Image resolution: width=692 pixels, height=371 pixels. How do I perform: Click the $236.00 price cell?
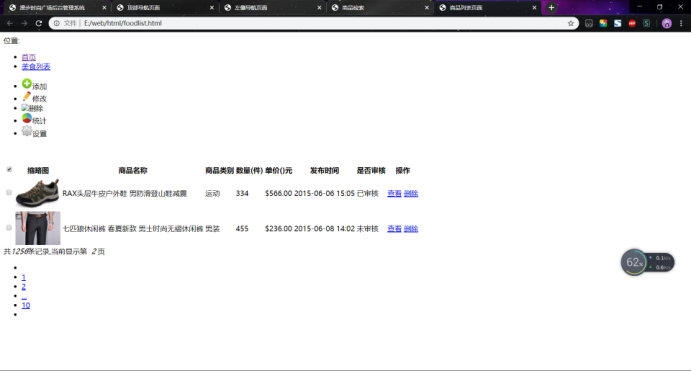(x=278, y=229)
